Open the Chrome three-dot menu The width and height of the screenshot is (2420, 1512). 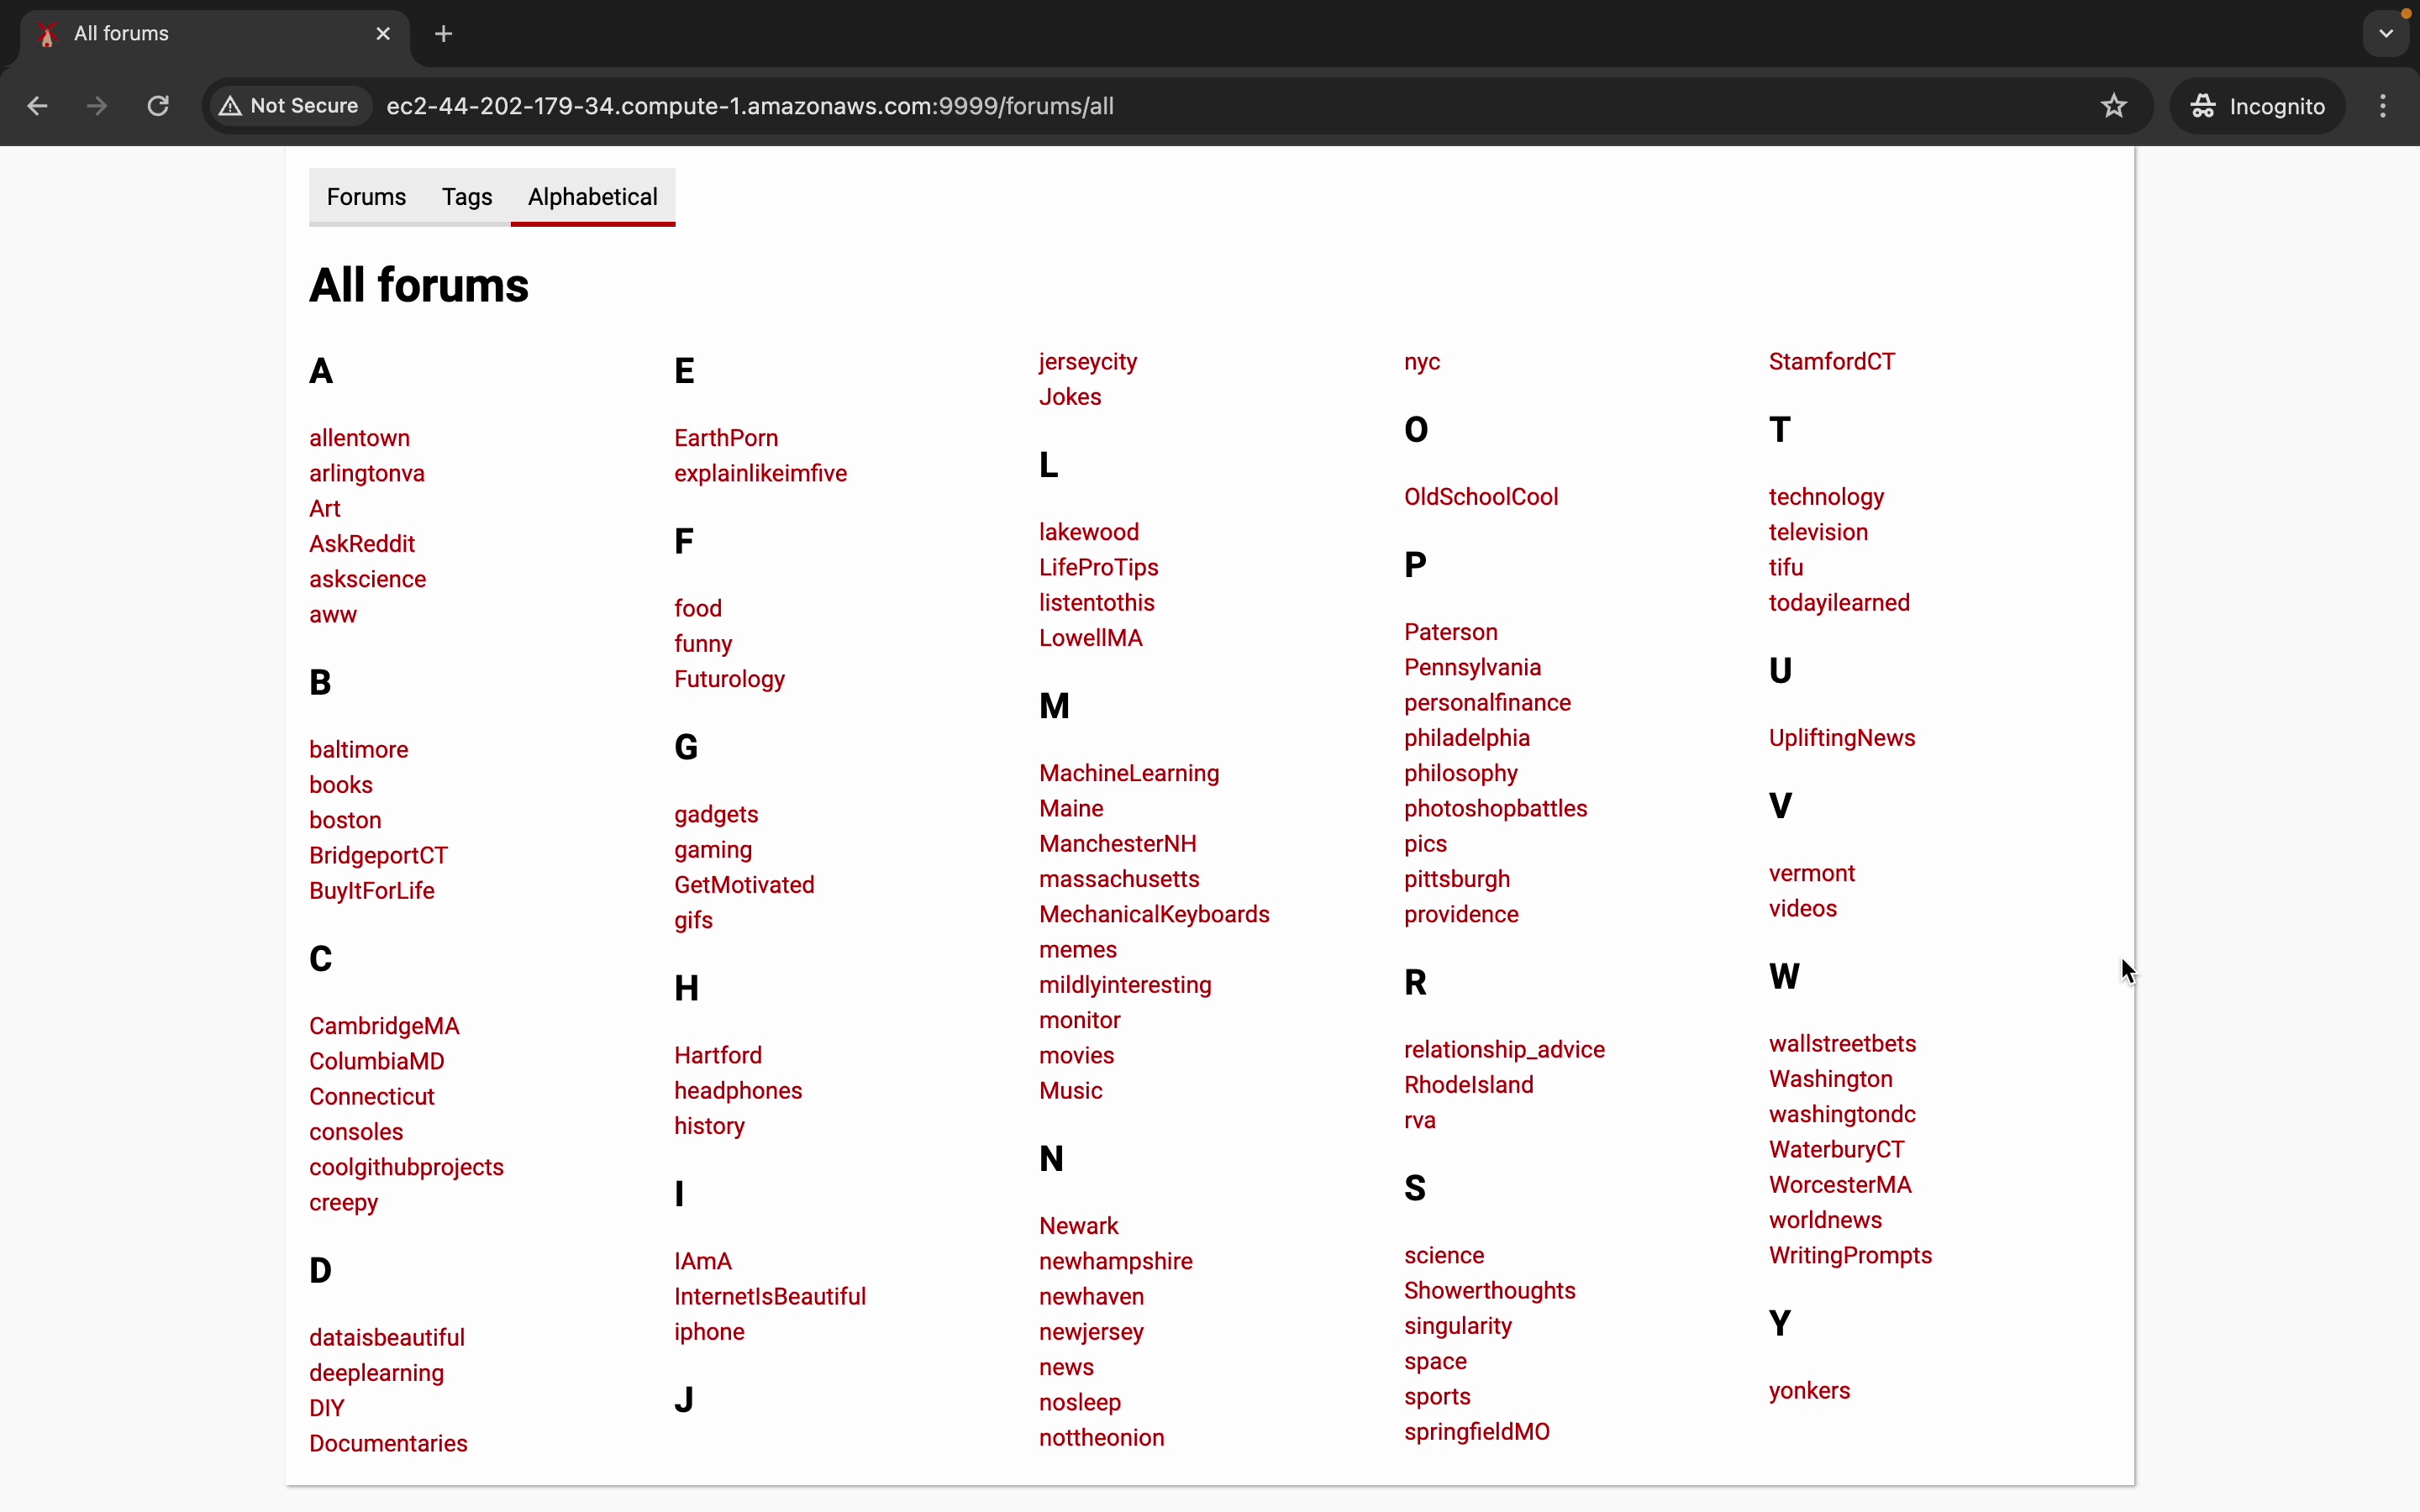pos(2383,106)
